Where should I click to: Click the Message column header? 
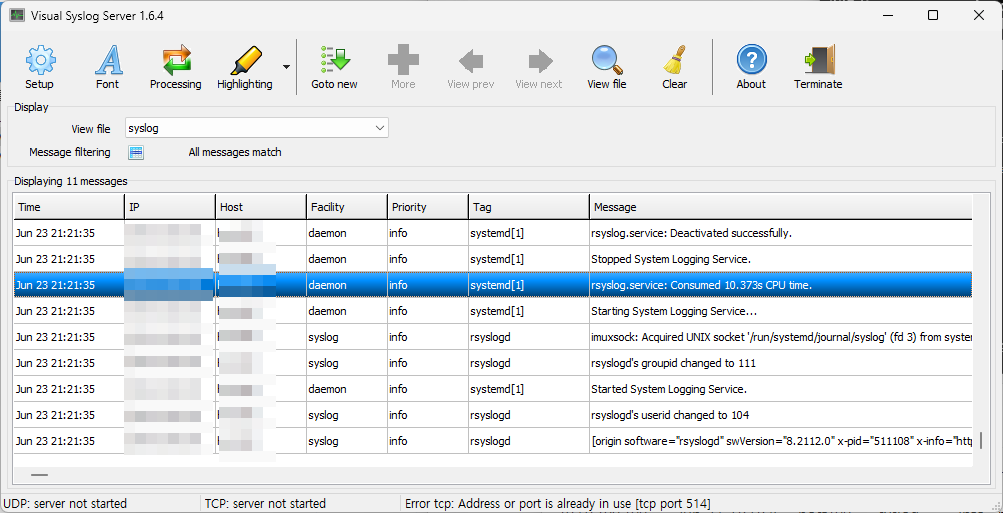pyautogui.click(x=780, y=207)
